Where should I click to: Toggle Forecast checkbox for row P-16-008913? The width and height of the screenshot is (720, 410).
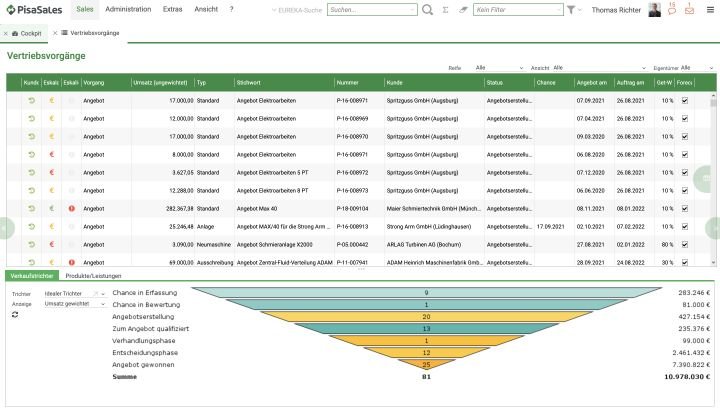(x=685, y=226)
